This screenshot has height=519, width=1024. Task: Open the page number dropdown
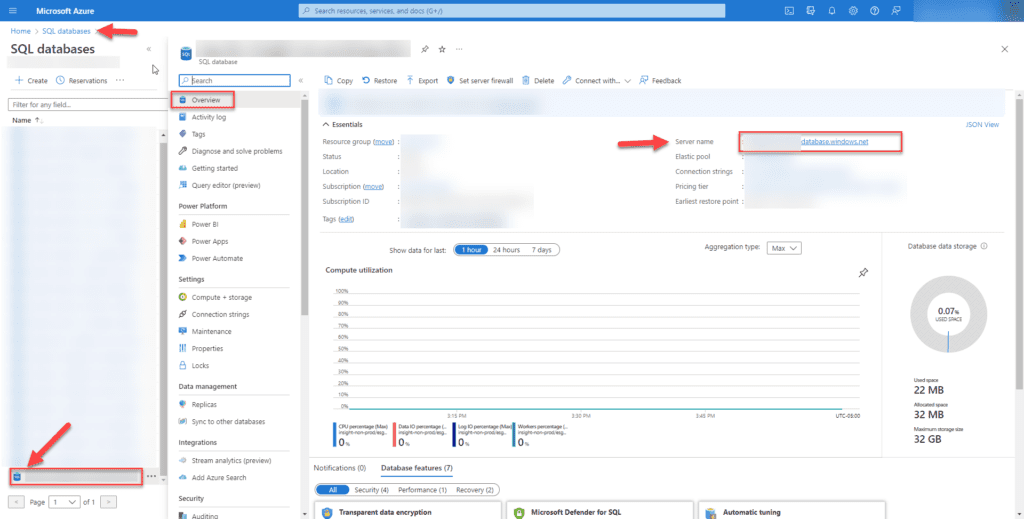[64, 501]
